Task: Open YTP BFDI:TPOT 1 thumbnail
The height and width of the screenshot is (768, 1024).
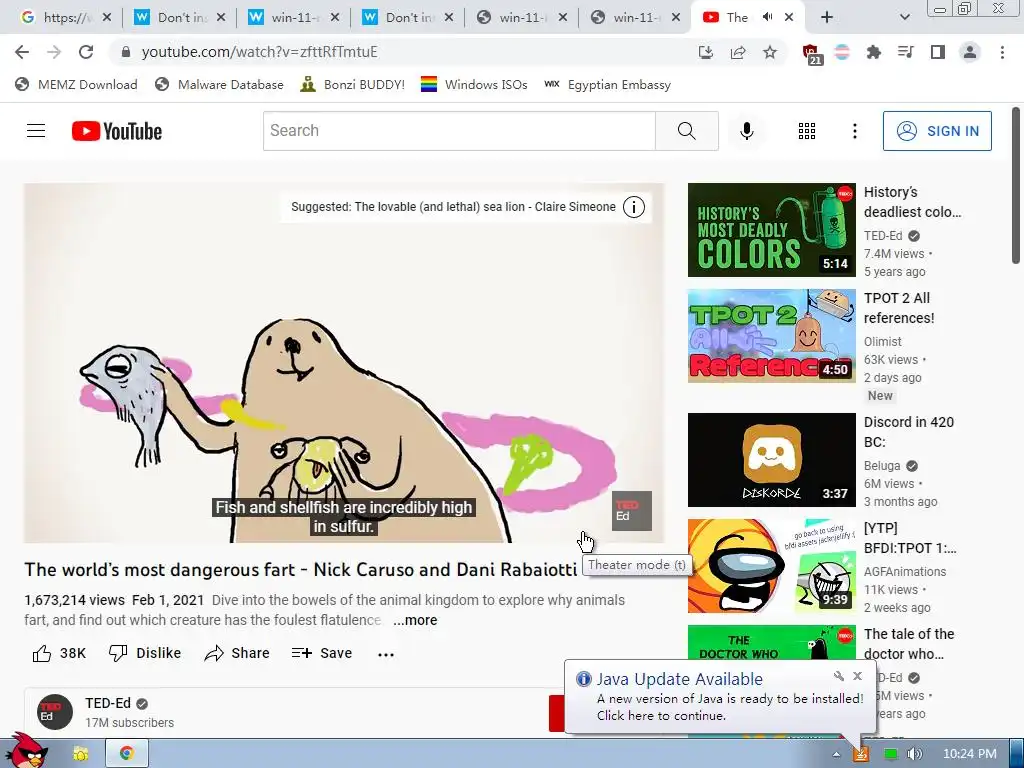Action: click(x=771, y=566)
